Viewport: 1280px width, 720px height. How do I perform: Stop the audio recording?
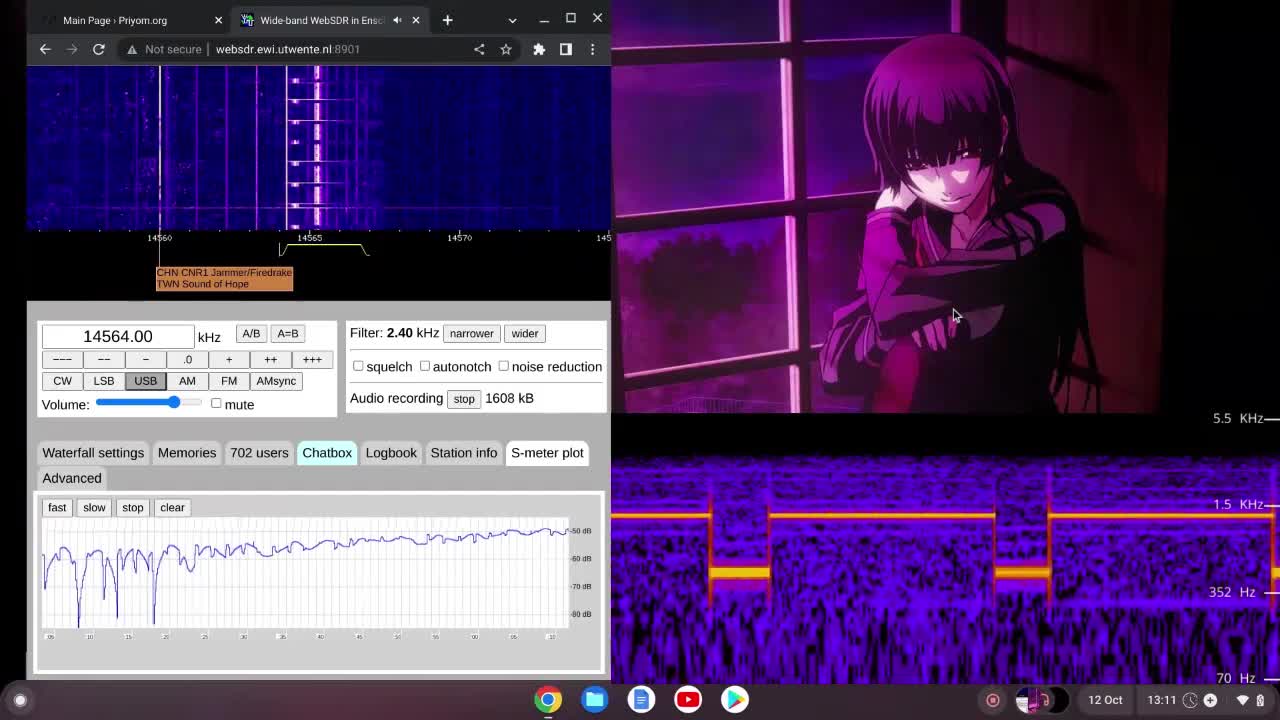coord(464,399)
